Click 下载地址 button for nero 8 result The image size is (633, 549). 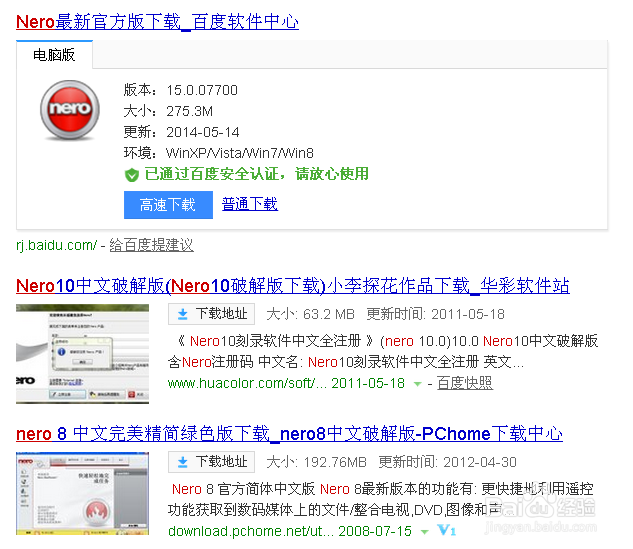click(212, 462)
